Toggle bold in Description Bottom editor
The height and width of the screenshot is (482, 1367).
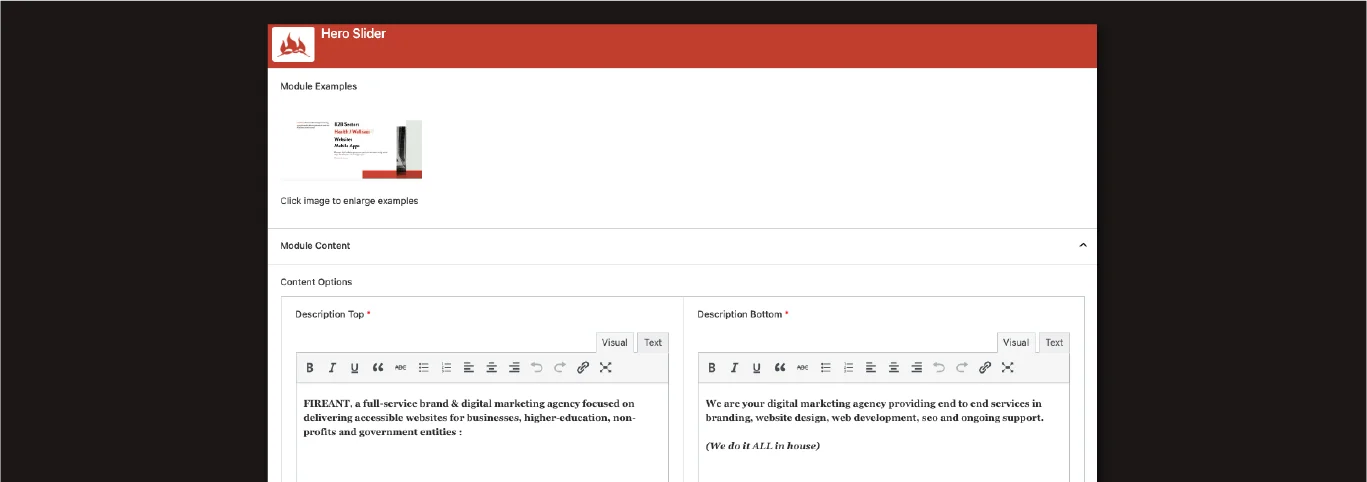[712, 368]
